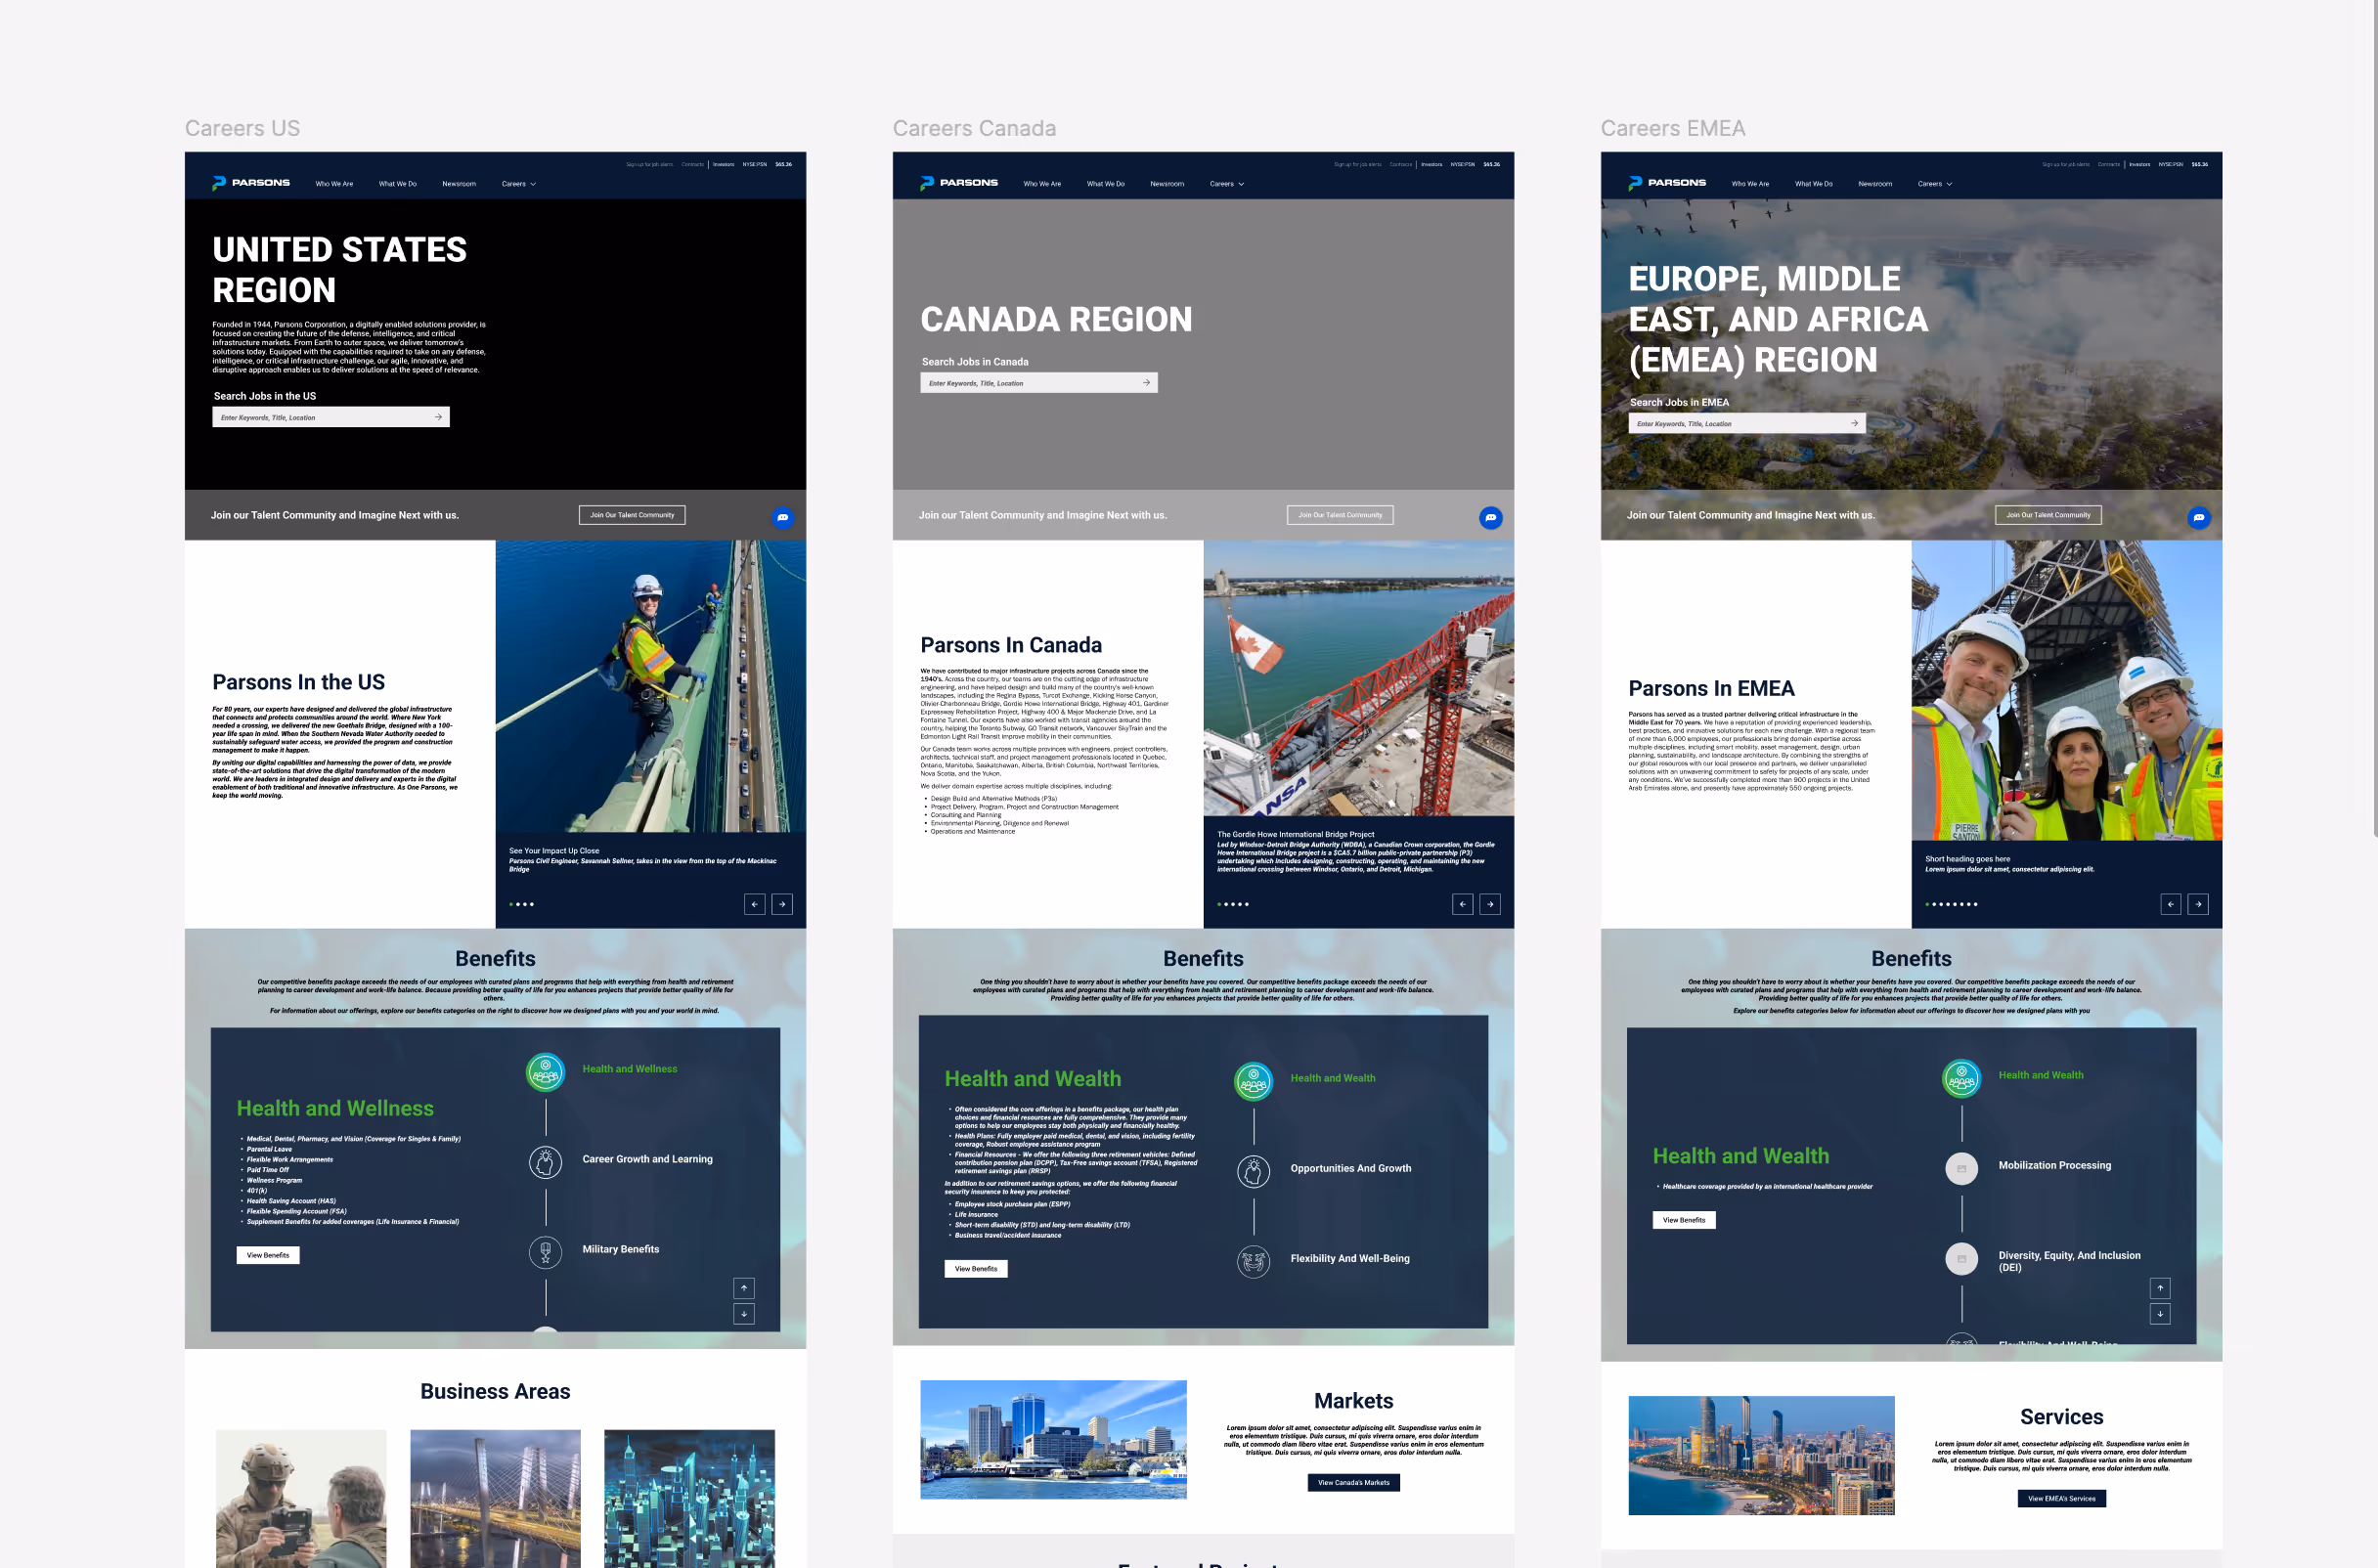Click the Mobilization Processing icon on EMEA page

point(1962,1168)
